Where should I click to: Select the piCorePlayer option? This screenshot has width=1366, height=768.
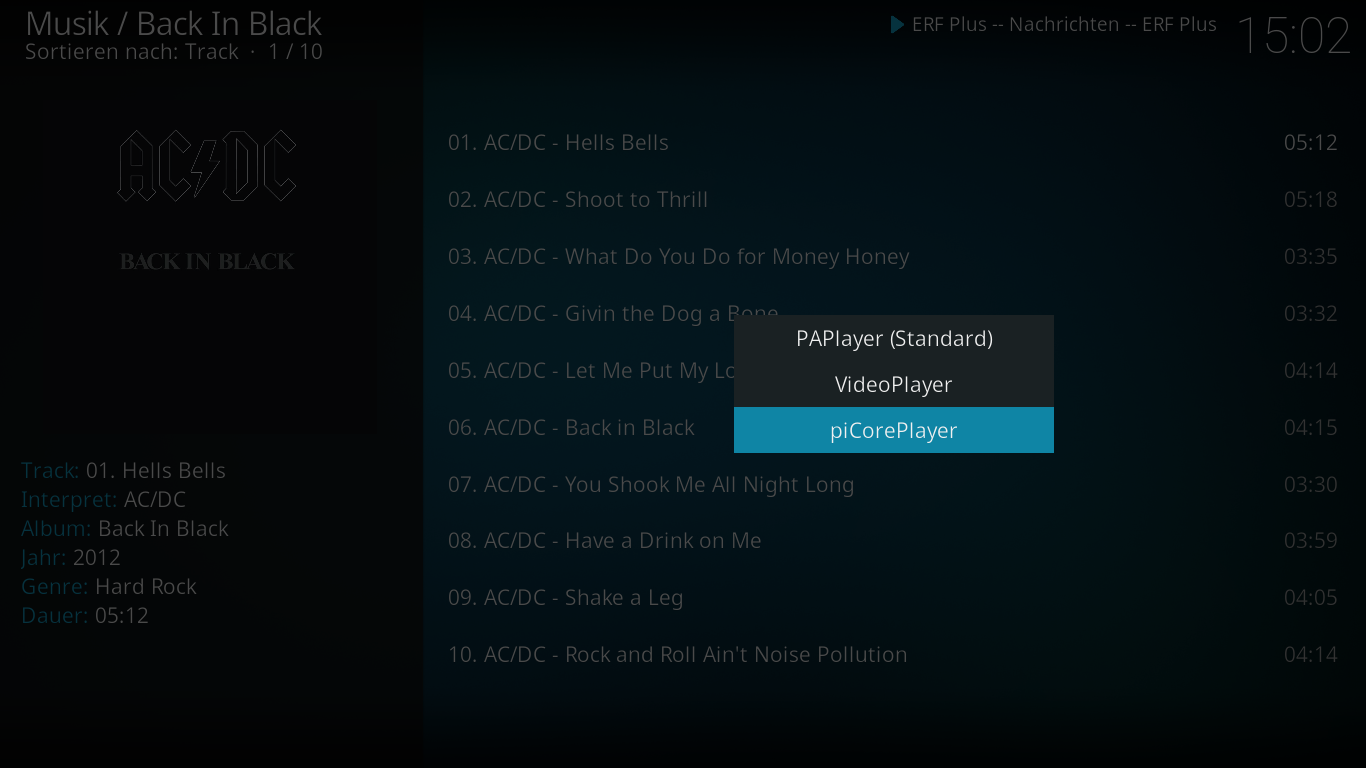click(x=893, y=430)
